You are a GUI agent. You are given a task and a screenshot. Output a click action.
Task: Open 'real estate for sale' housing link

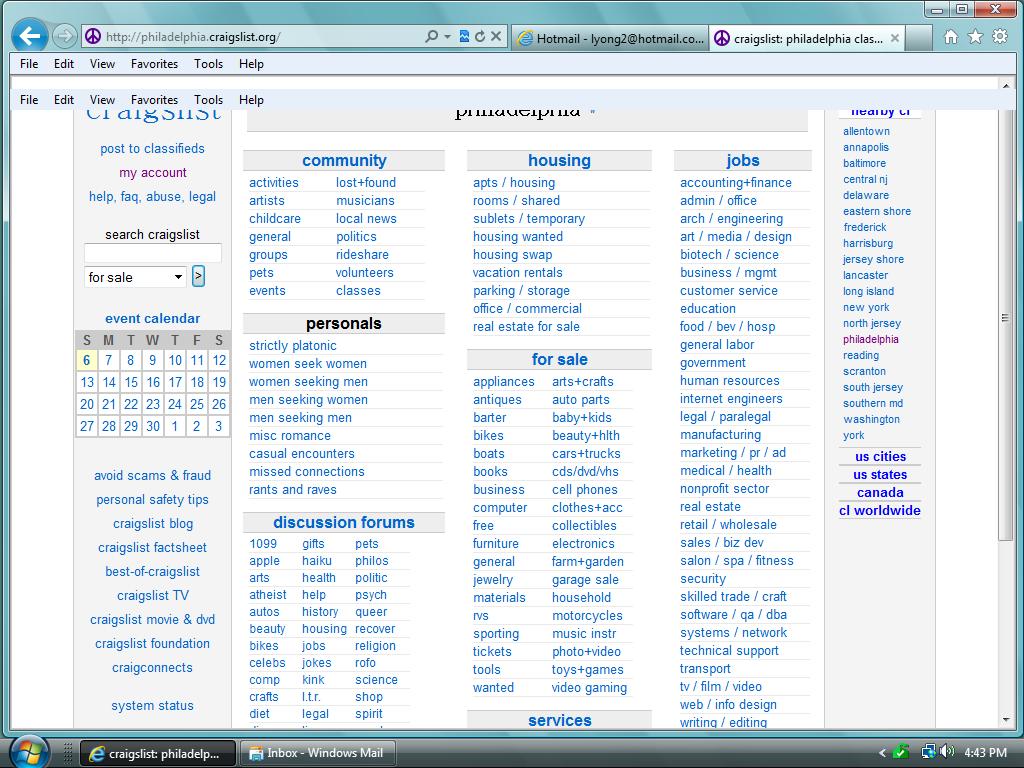[526, 327]
